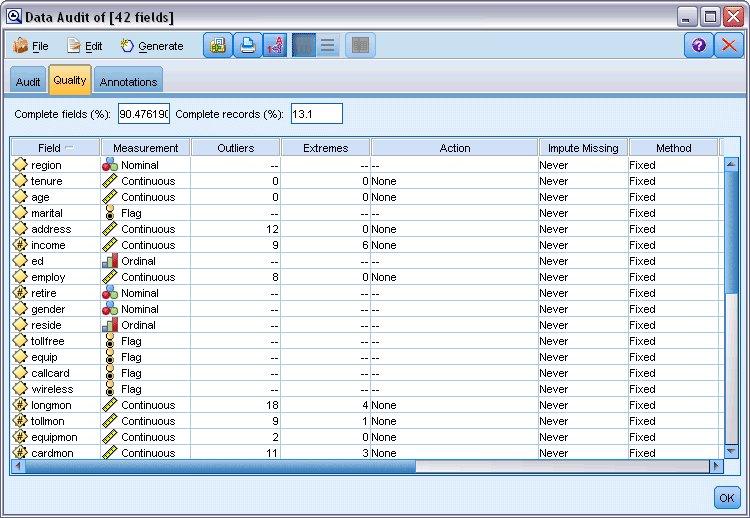Click the Complete records percentage box
Image resolution: width=750 pixels, height=518 pixels.
coord(317,114)
